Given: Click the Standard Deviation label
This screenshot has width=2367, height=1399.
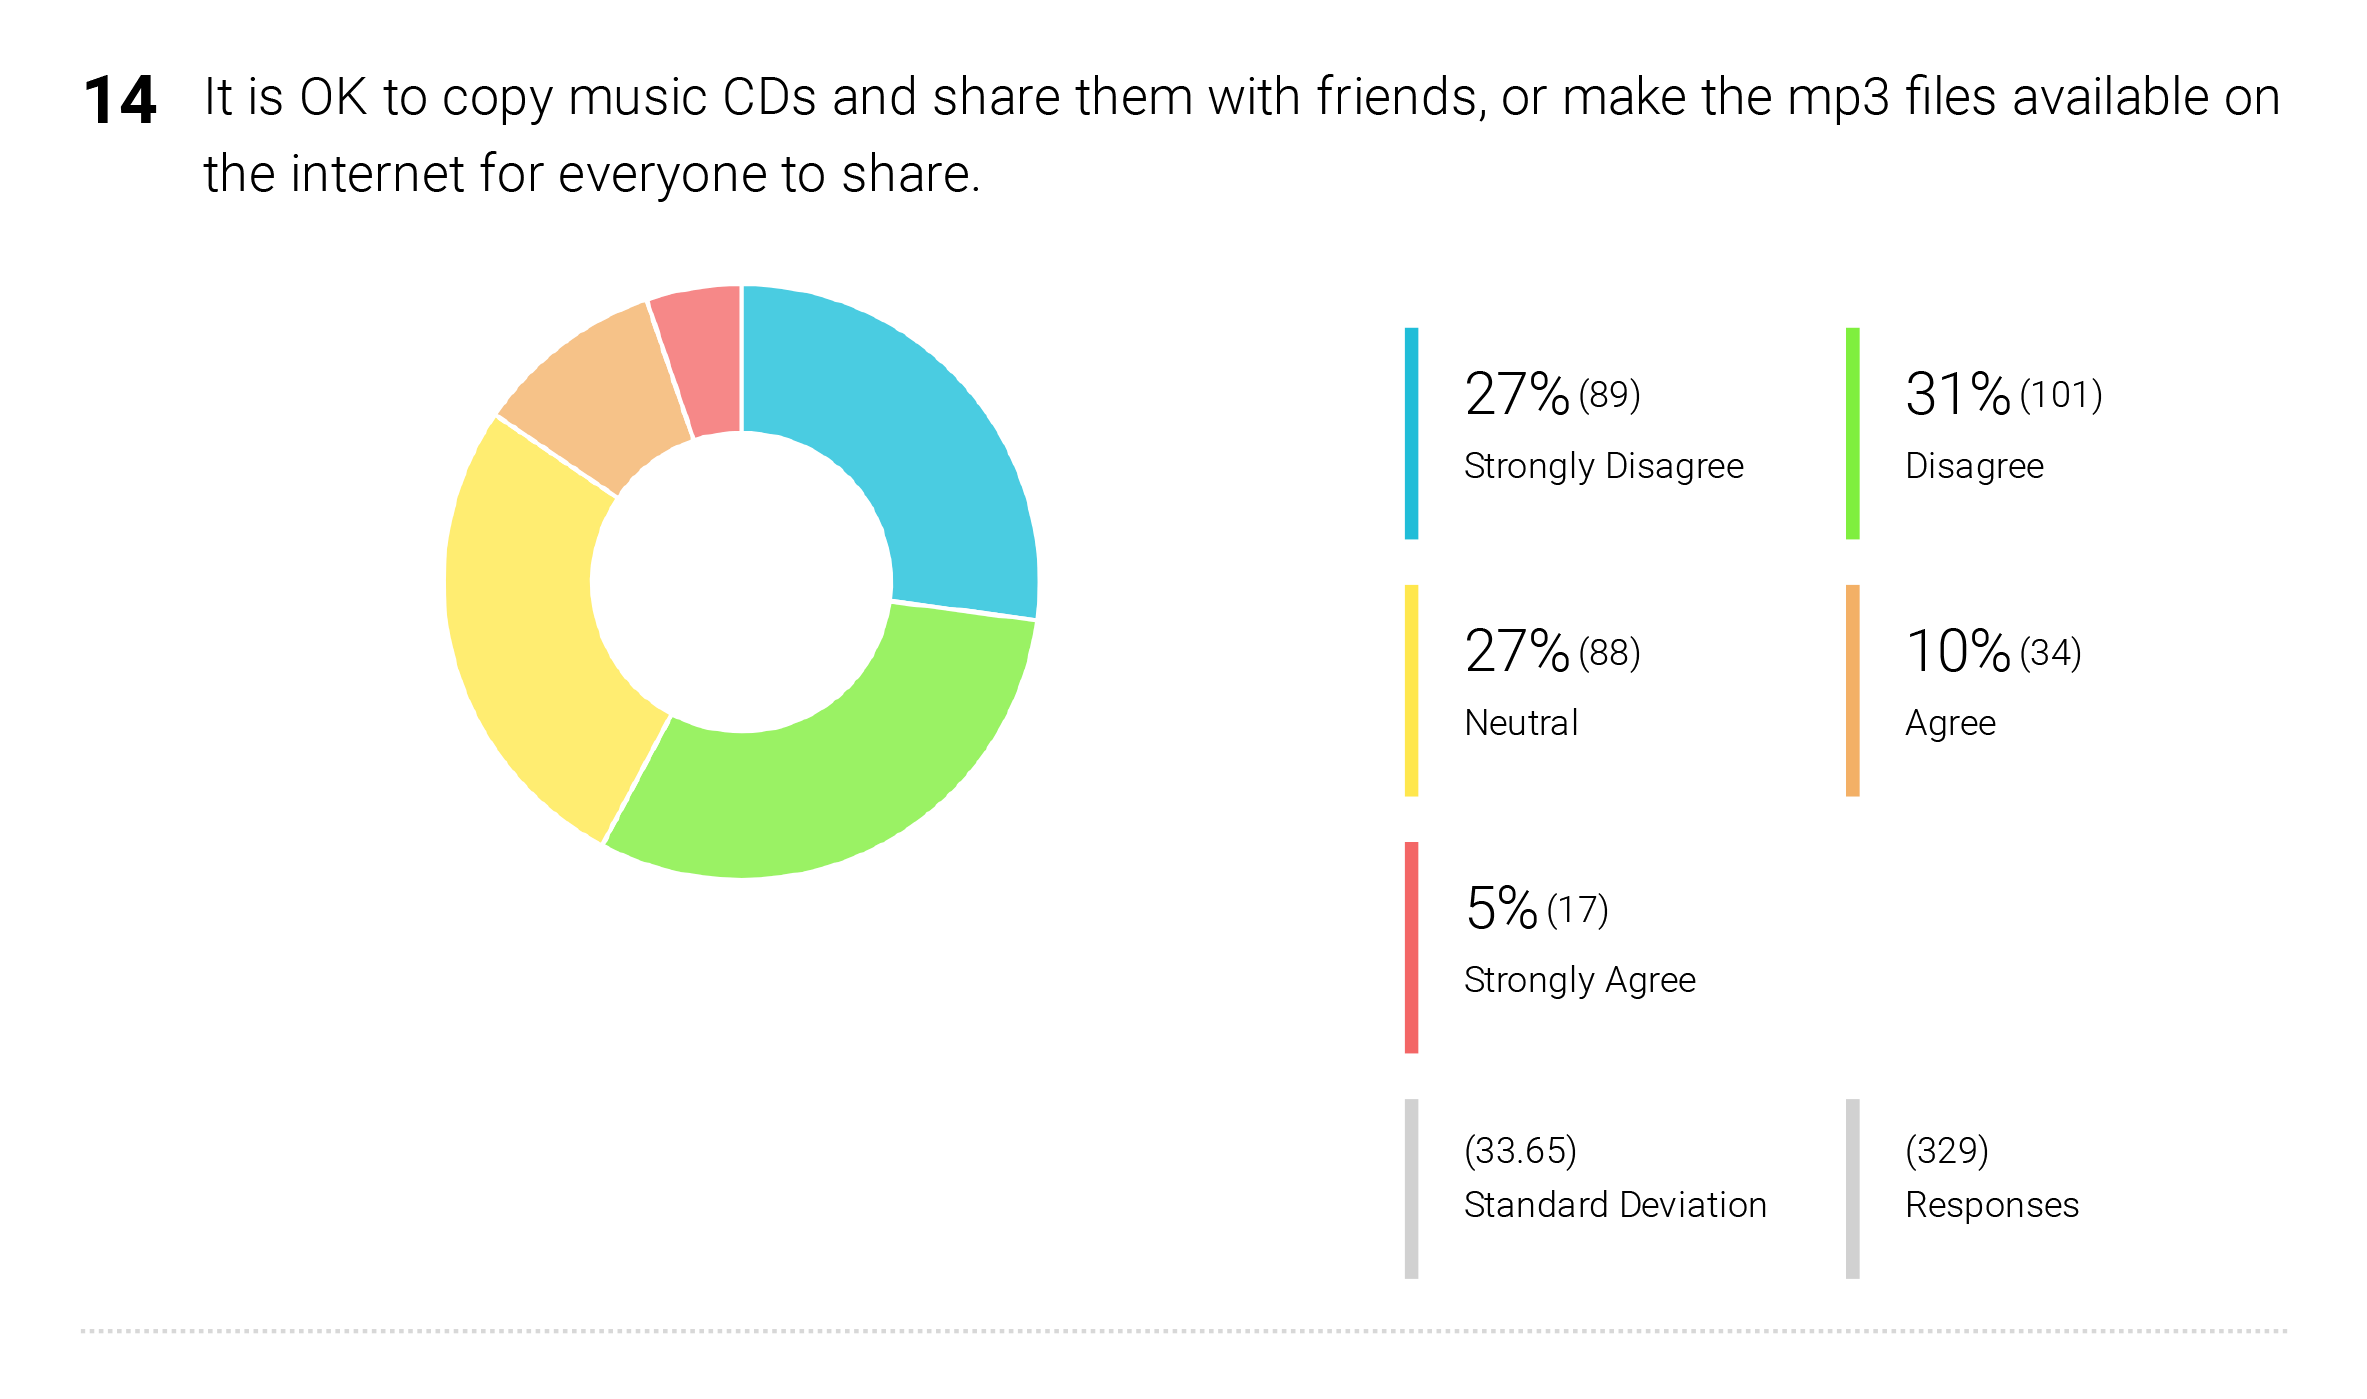Looking at the screenshot, I should click(x=1615, y=1204).
